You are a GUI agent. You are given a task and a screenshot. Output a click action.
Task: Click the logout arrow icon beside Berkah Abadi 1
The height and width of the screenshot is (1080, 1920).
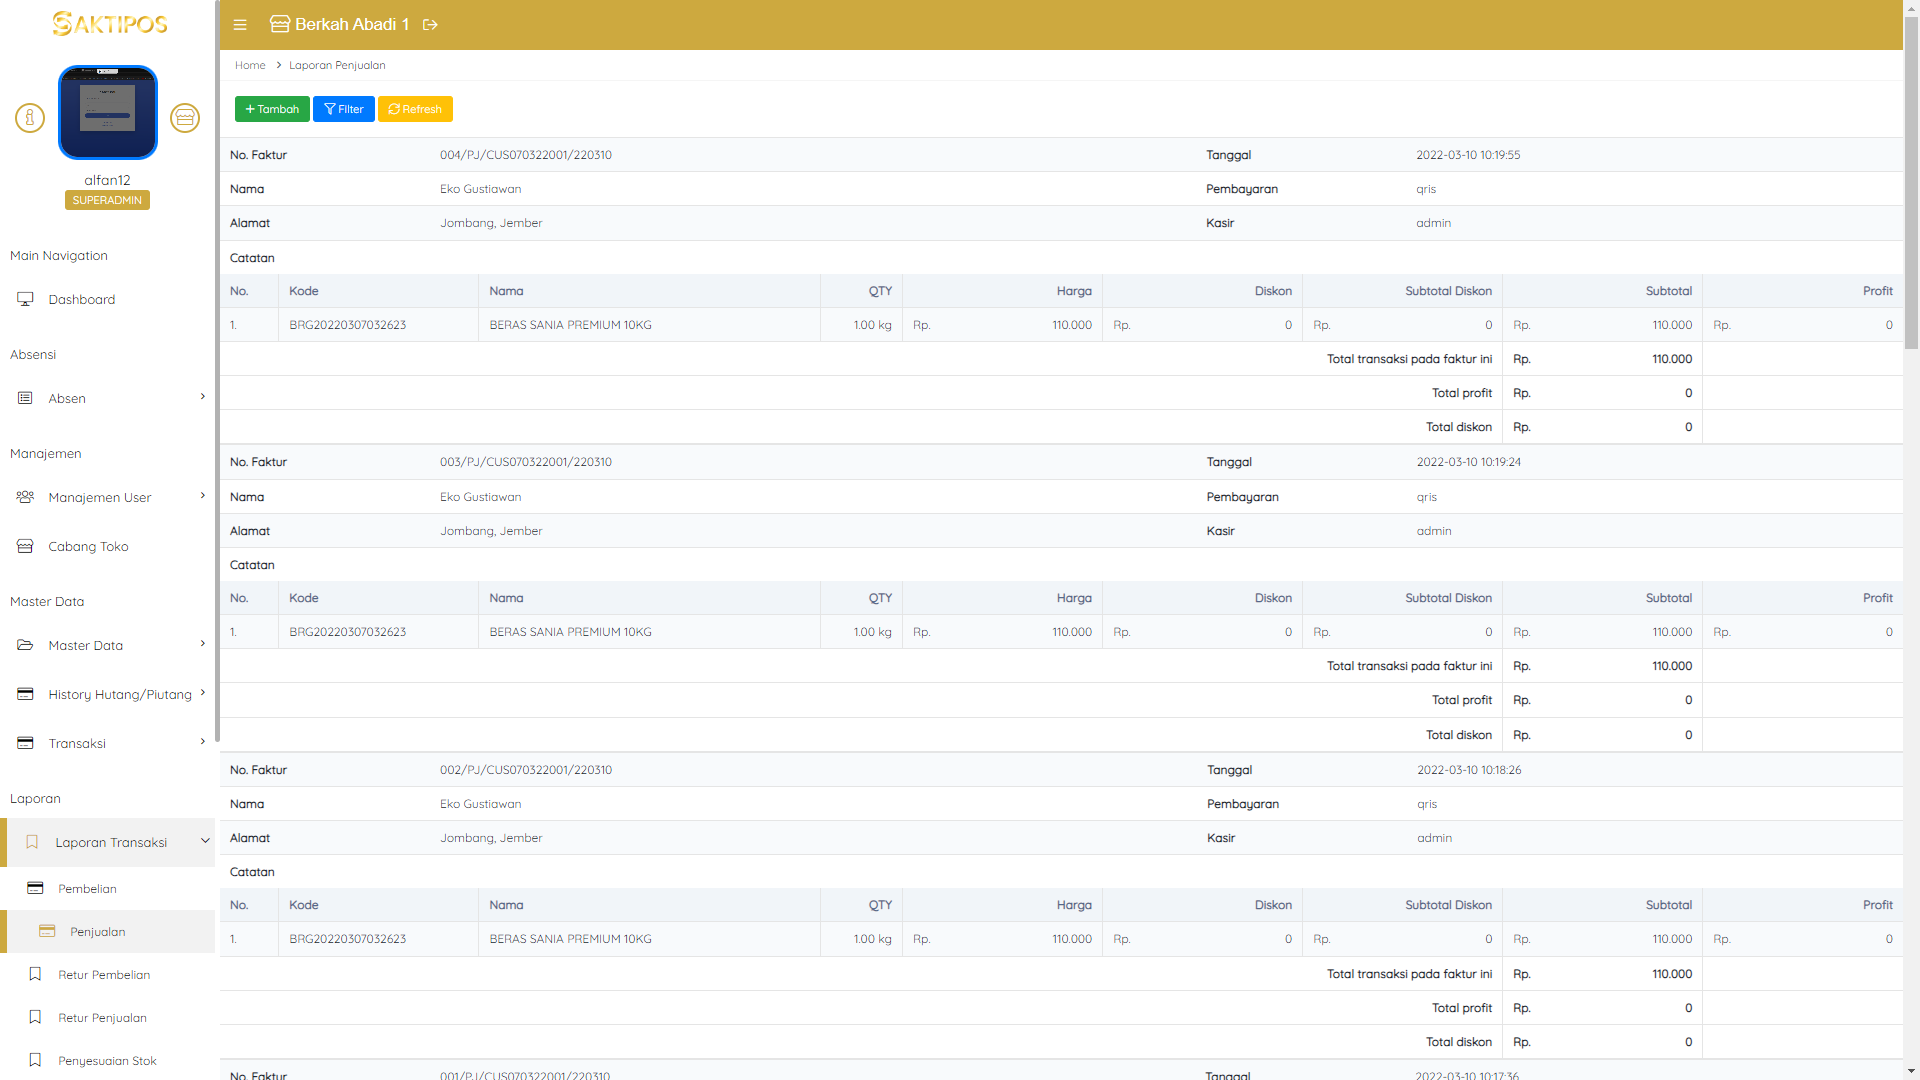click(431, 25)
